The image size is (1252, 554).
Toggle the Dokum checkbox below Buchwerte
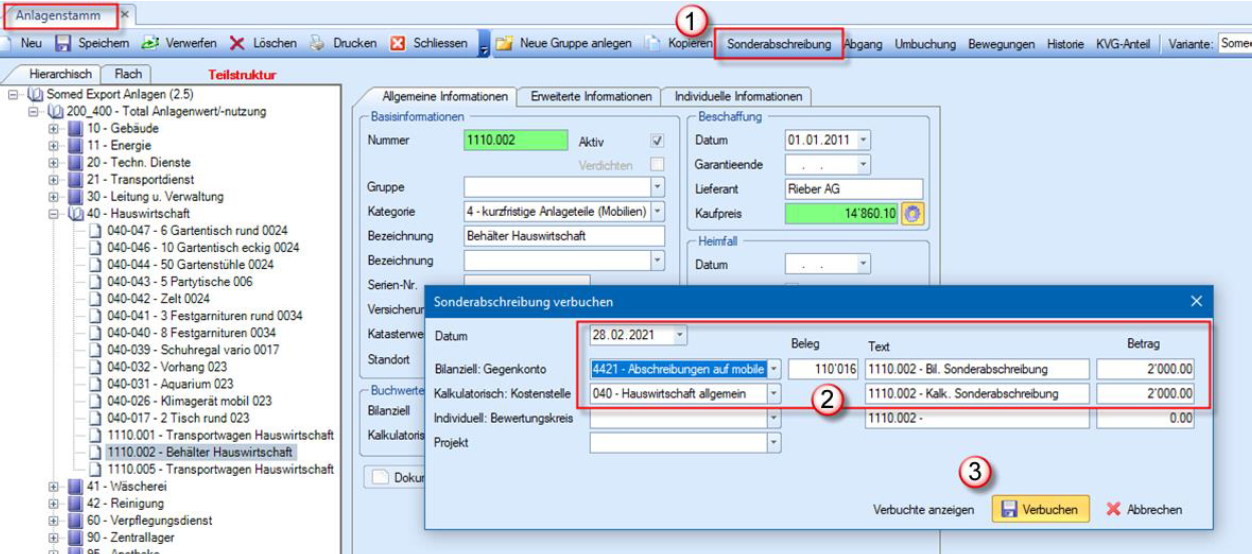(380, 477)
